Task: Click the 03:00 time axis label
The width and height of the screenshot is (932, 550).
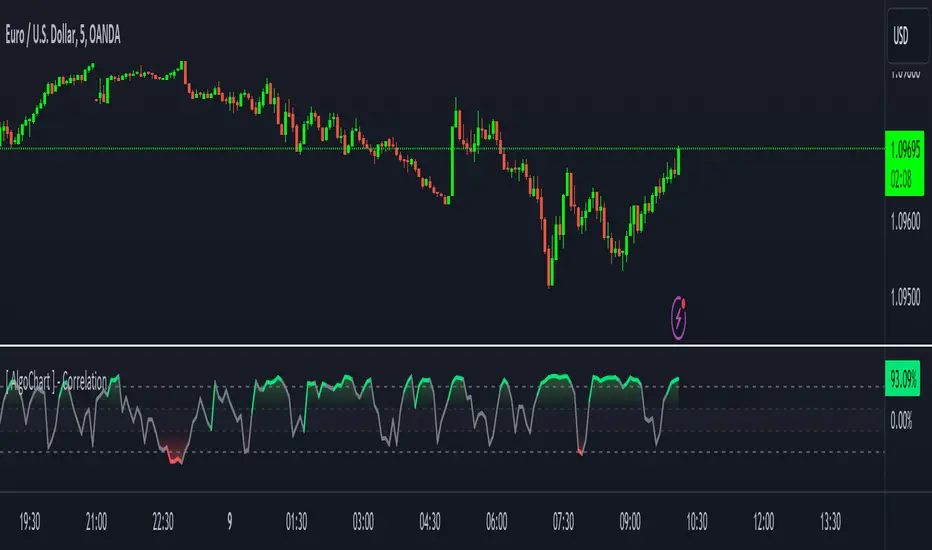Action: click(x=363, y=522)
